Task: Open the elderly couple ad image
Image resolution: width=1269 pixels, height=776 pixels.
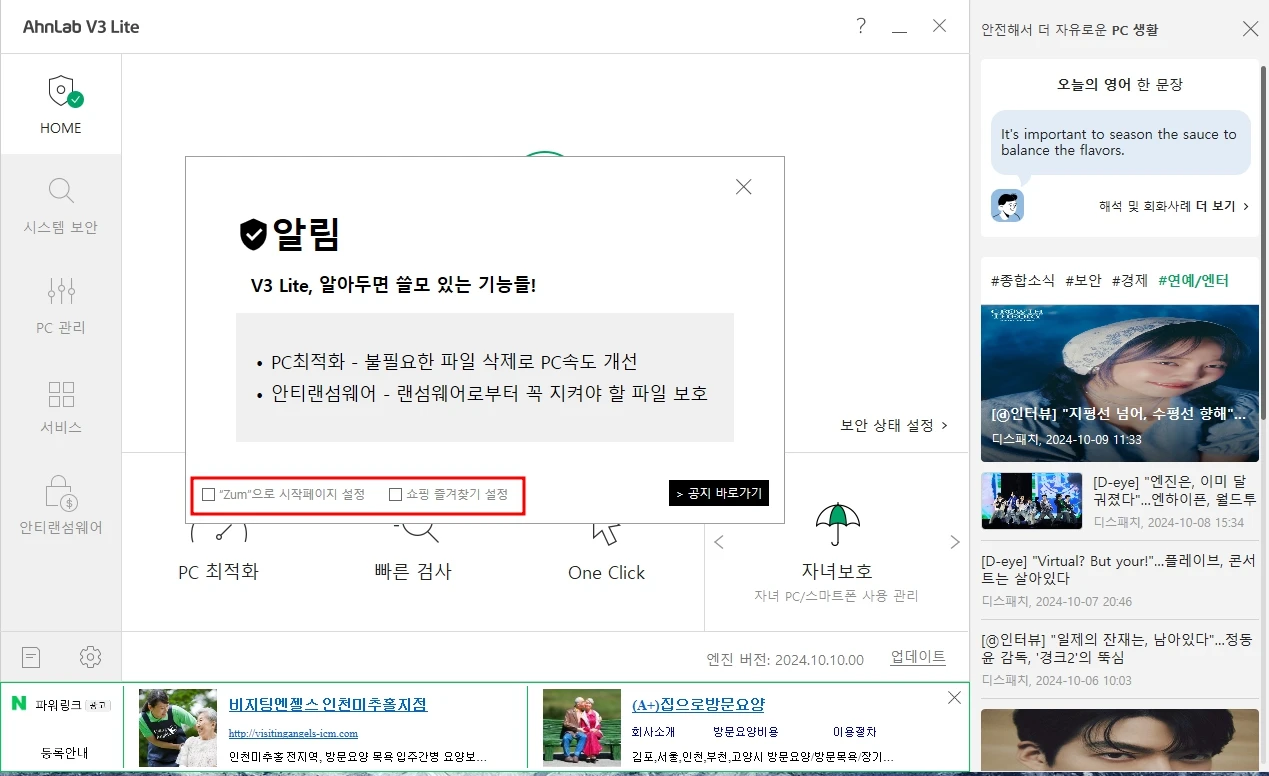Action: [x=582, y=727]
